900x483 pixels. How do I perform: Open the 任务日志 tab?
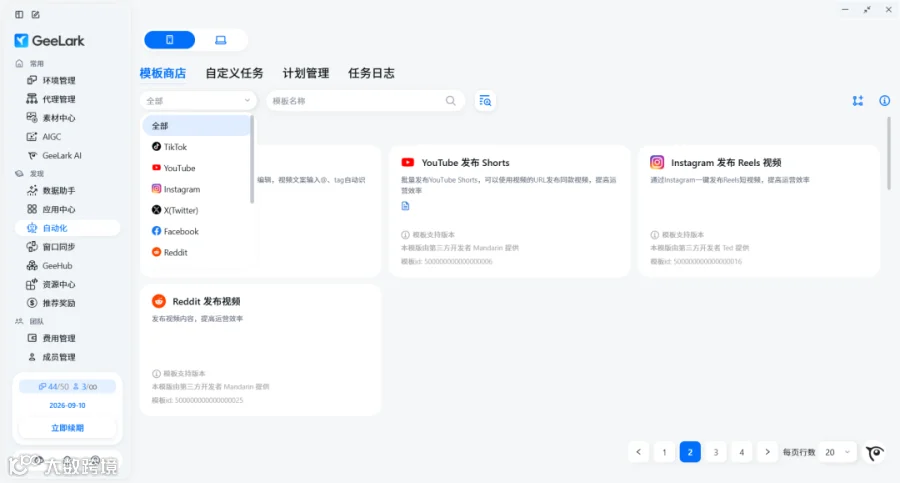pos(371,73)
